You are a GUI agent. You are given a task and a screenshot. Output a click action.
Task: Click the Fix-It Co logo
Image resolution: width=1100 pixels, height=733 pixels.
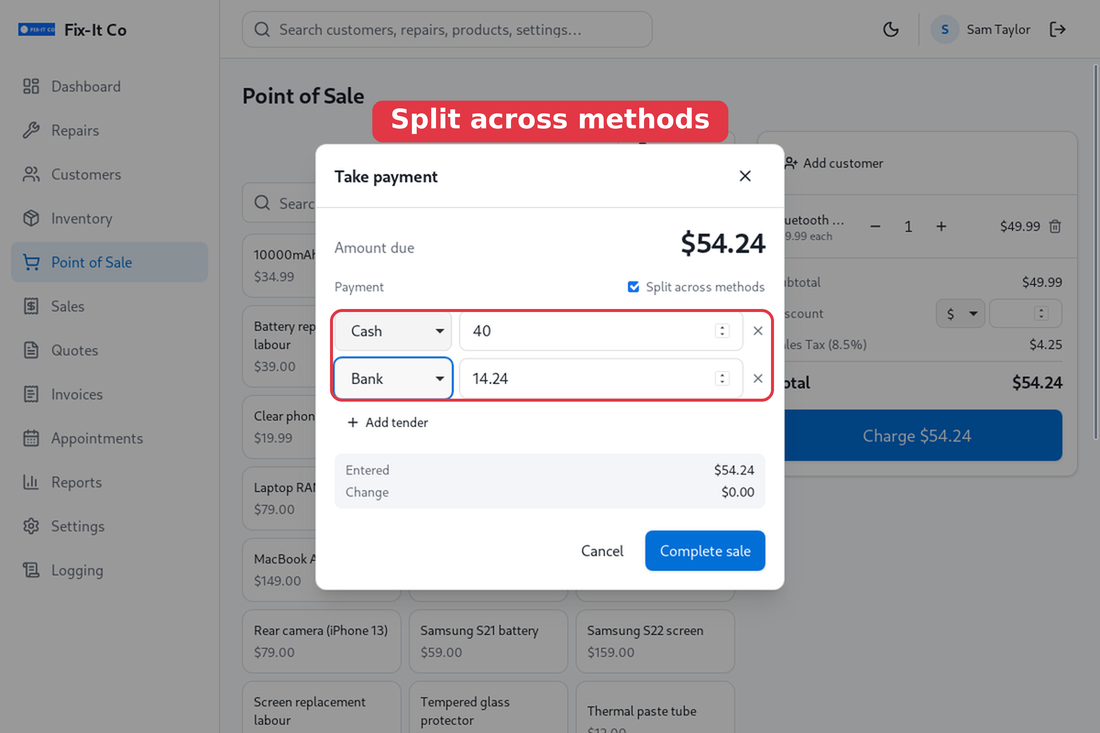[36, 29]
